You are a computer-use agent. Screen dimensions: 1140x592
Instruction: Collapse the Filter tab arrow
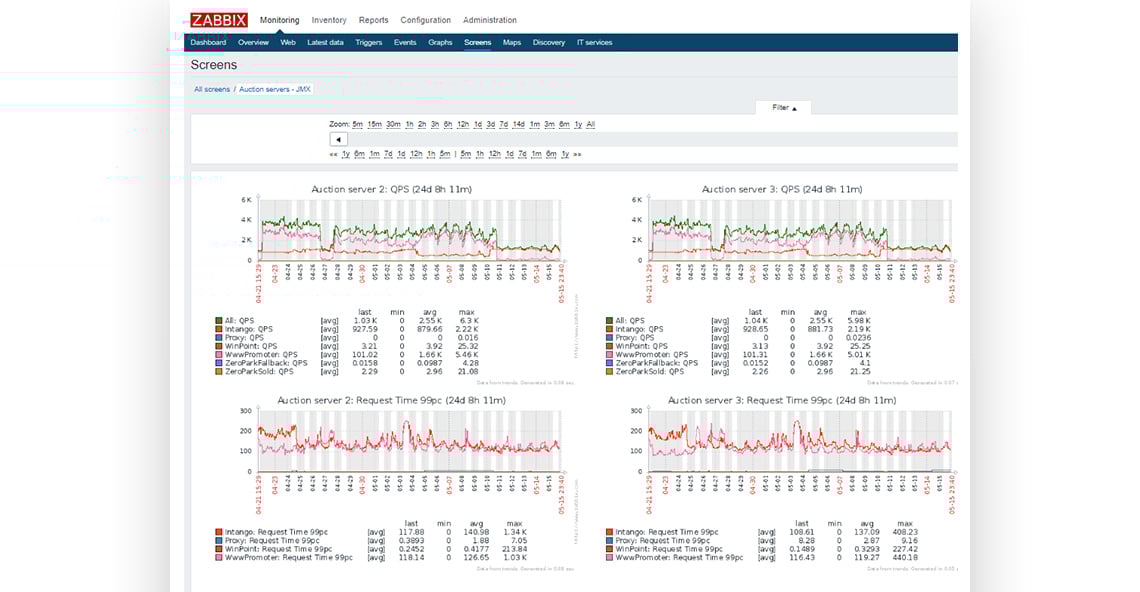(x=794, y=108)
